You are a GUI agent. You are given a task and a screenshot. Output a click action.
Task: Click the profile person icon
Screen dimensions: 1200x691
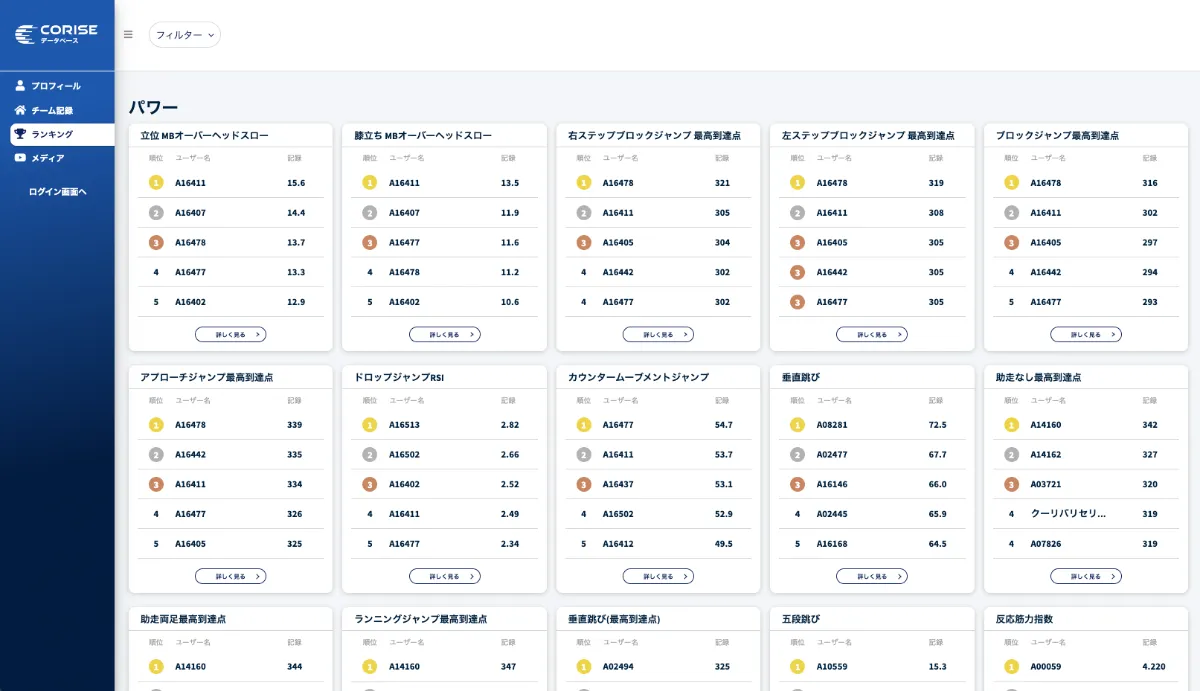(20, 86)
